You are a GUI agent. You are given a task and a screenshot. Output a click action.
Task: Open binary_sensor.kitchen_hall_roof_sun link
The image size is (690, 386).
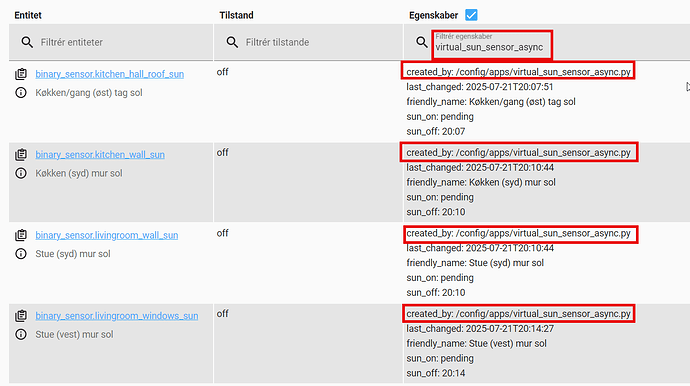coord(110,74)
